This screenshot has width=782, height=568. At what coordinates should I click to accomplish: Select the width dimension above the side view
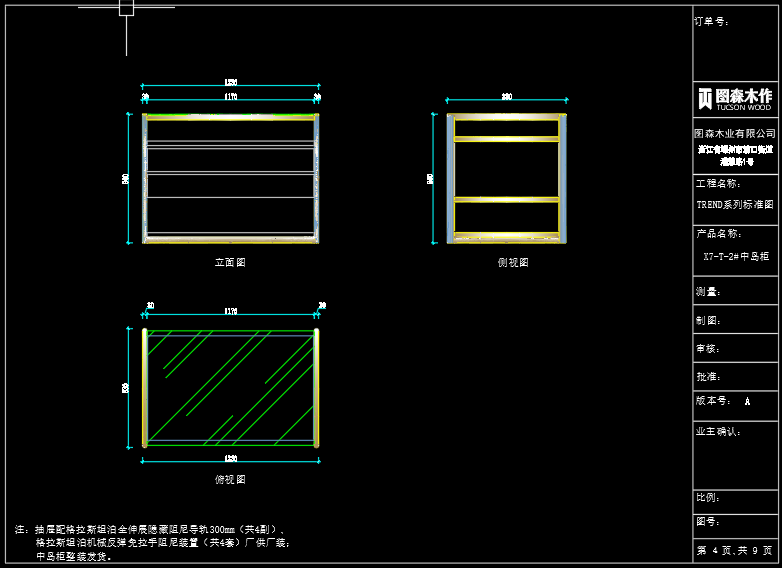pyautogui.click(x=507, y=96)
